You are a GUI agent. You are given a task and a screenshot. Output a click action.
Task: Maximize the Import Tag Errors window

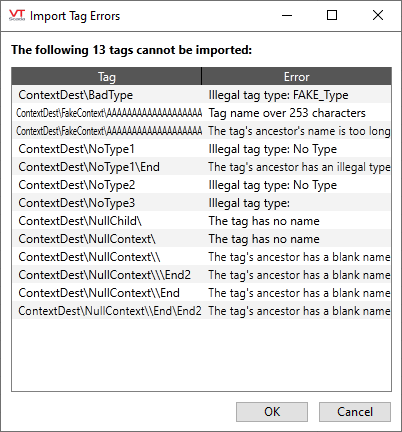[332, 15]
